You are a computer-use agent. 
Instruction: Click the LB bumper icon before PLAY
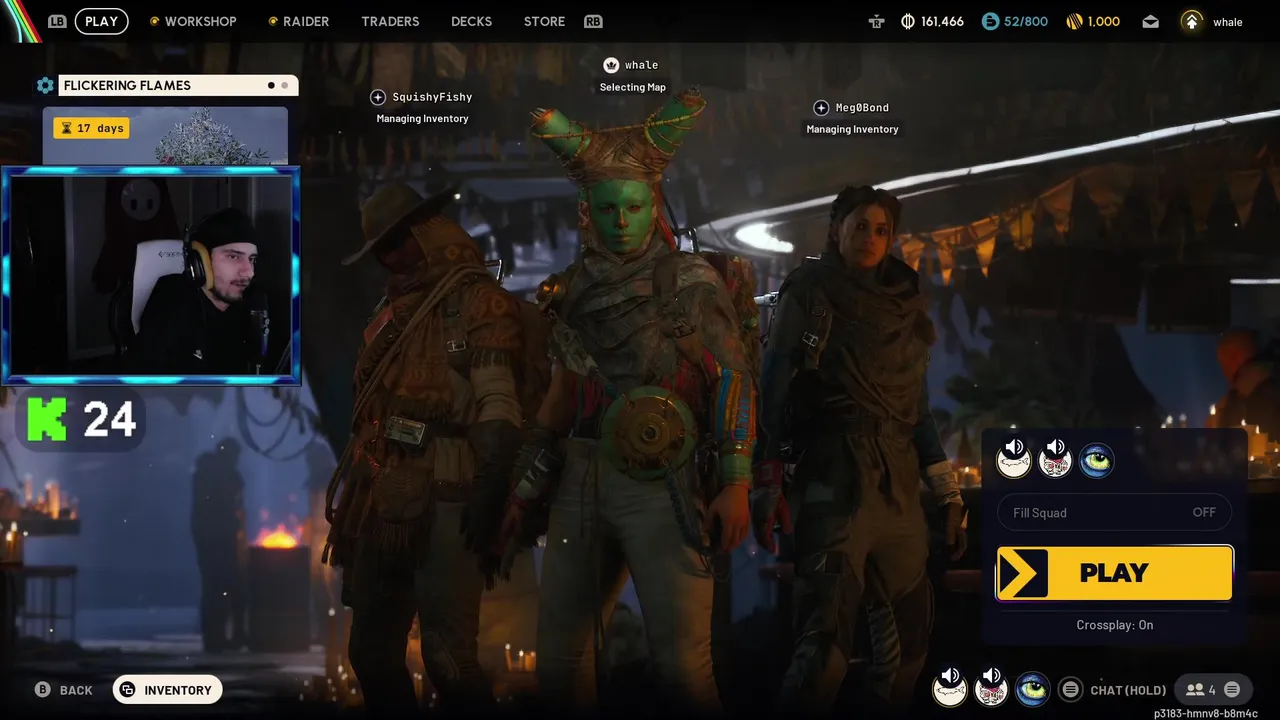(x=56, y=21)
